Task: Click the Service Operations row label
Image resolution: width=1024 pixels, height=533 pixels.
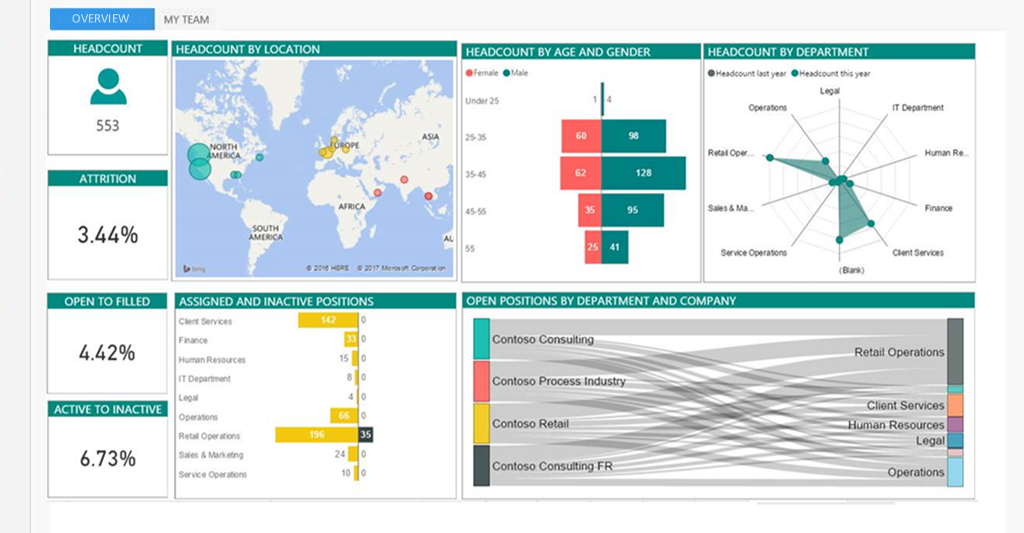Action: tap(213, 475)
